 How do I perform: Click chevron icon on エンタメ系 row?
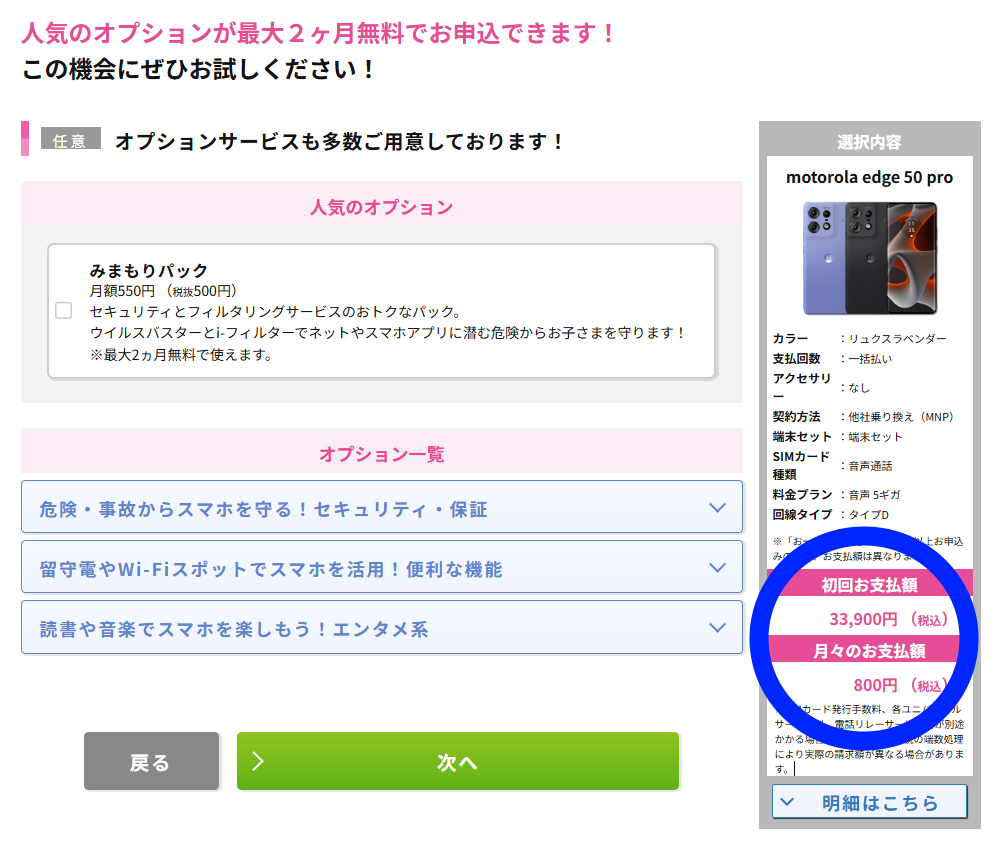717,627
